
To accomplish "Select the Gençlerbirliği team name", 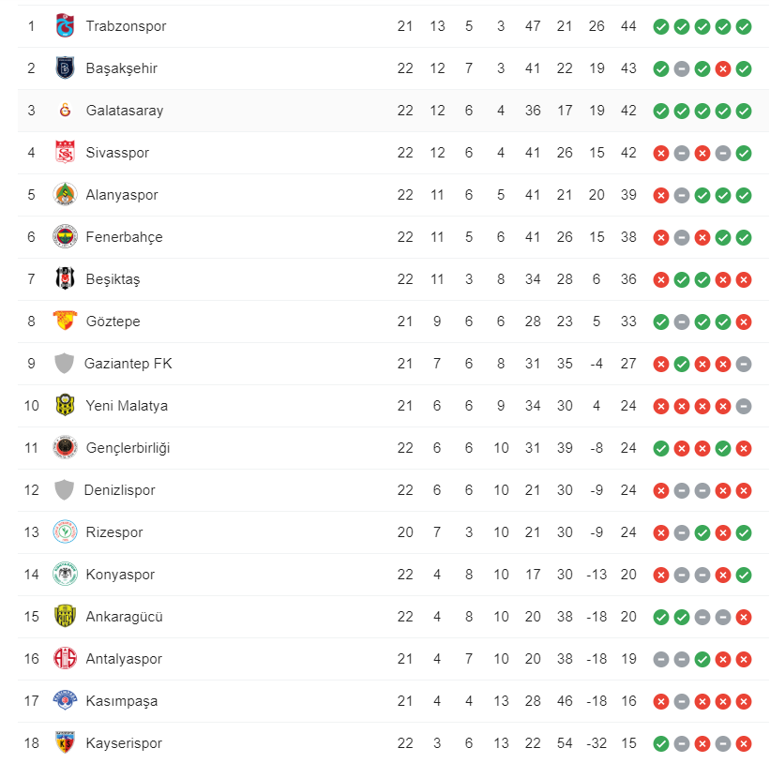I will click(x=128, y=448).
